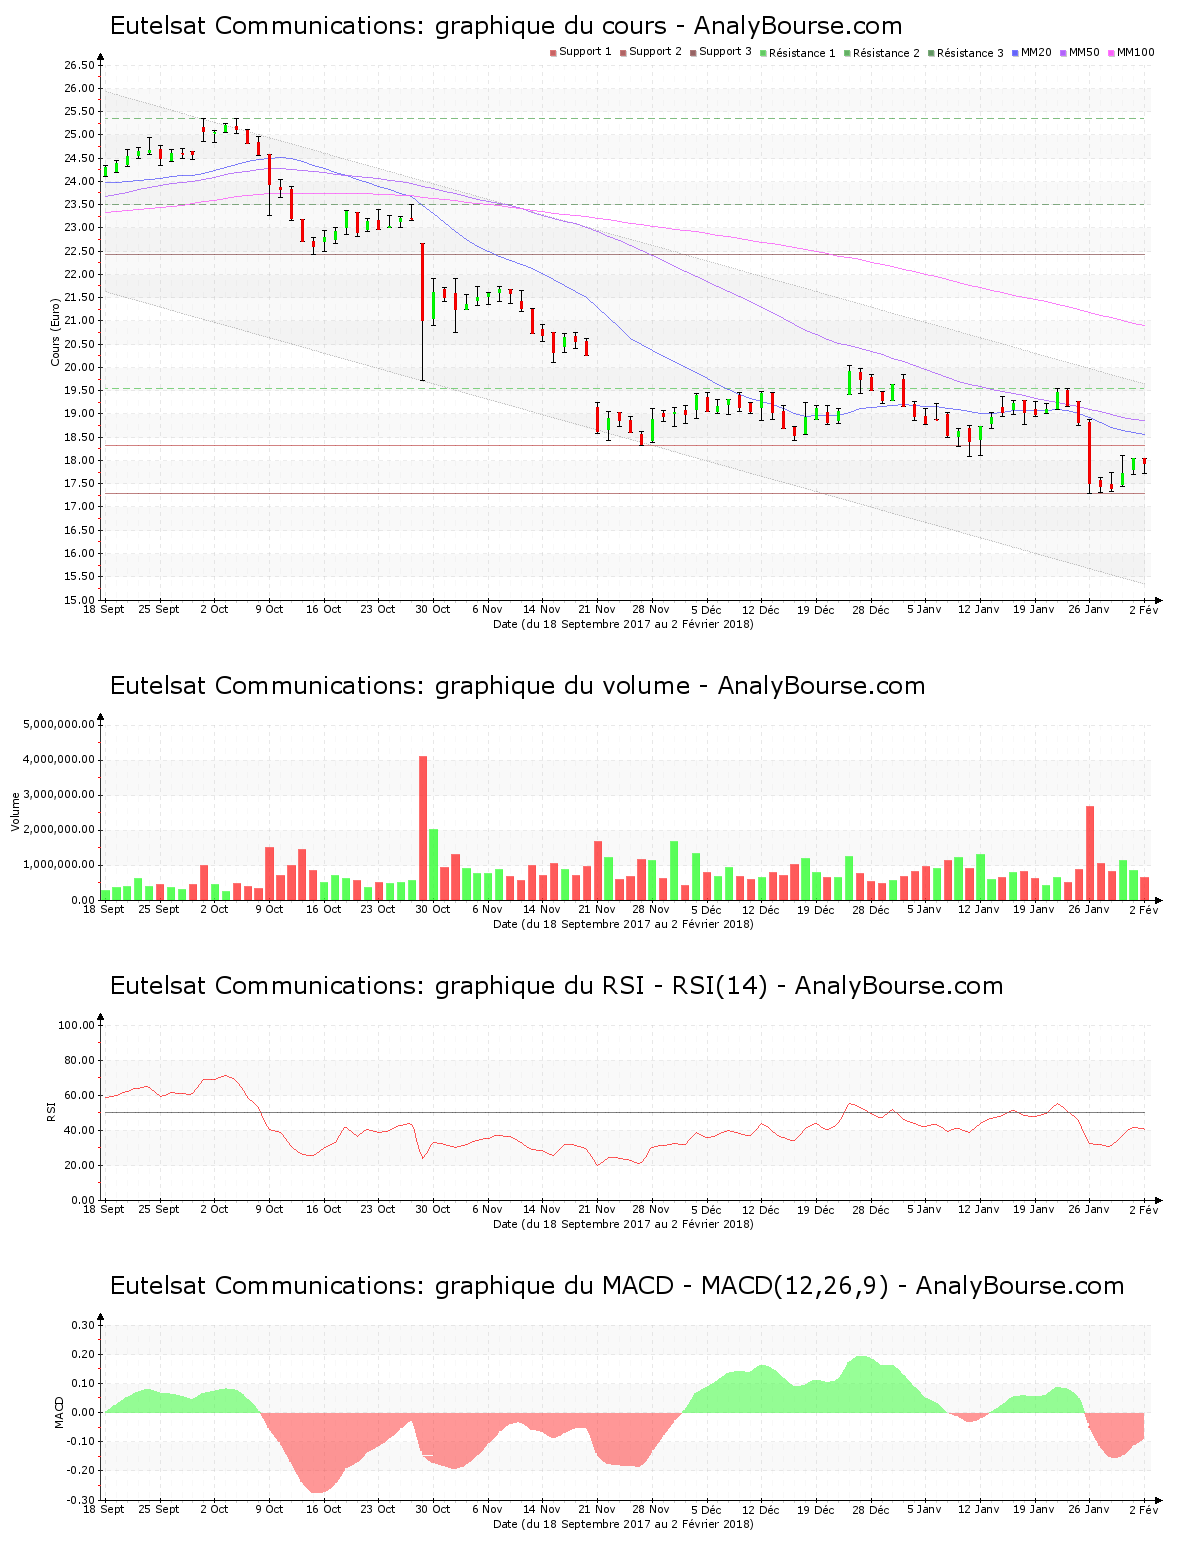Select the Résistance 1 legend label
Image resolution: width=1200 pixels, height=1550 pixels.
point(802,53)
